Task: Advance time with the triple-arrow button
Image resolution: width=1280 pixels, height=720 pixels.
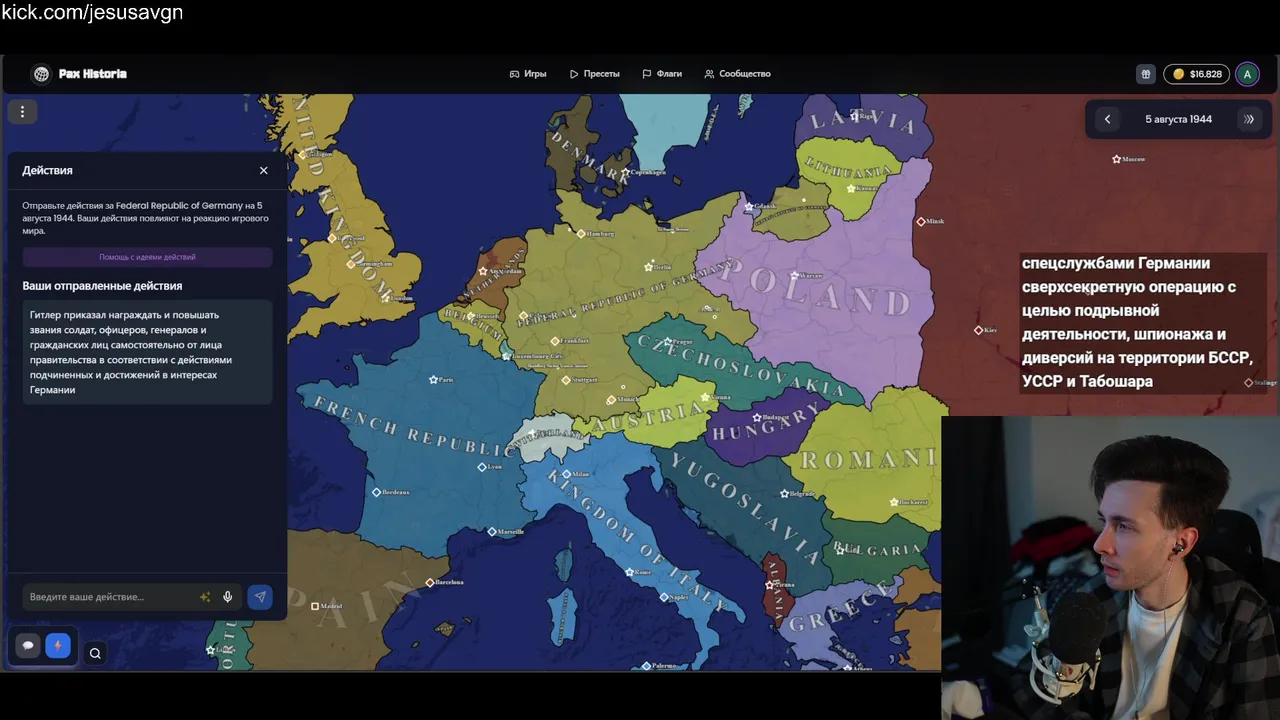Action: tap(1249, 119)
